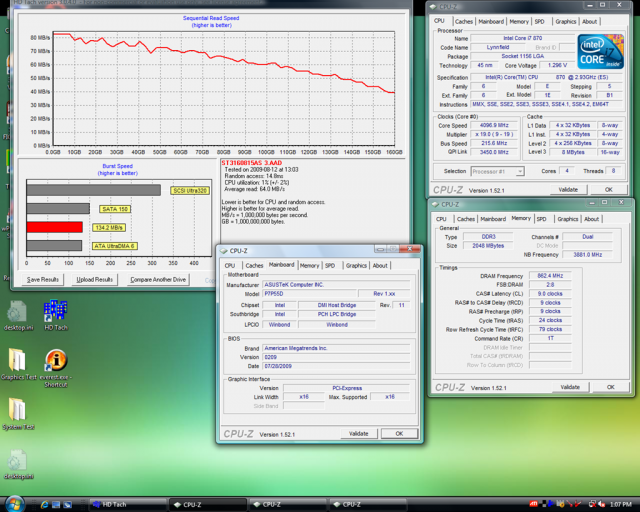Click the ST3160815AS 3.AAD drive name
Image resolution: width=640 pixels, height=512 pixels.
[252, 163]
